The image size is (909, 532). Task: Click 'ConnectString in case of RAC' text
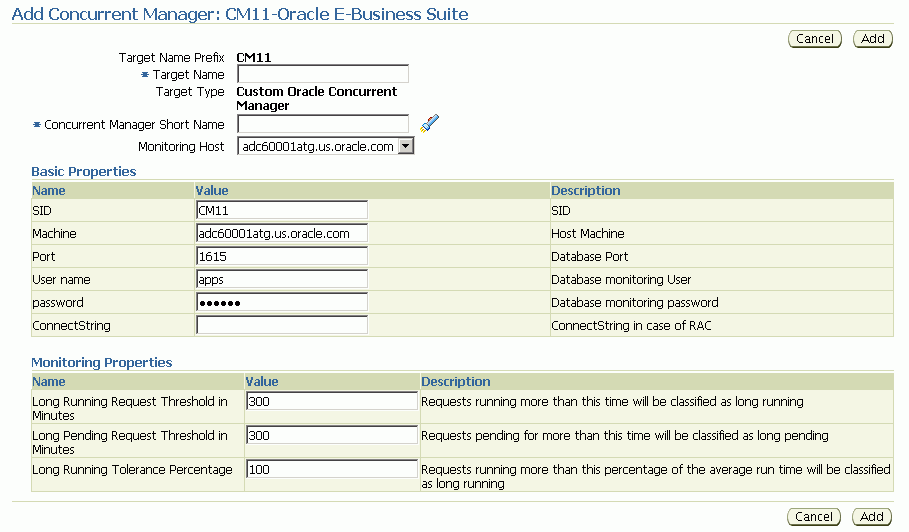click(x=631, y=326)
